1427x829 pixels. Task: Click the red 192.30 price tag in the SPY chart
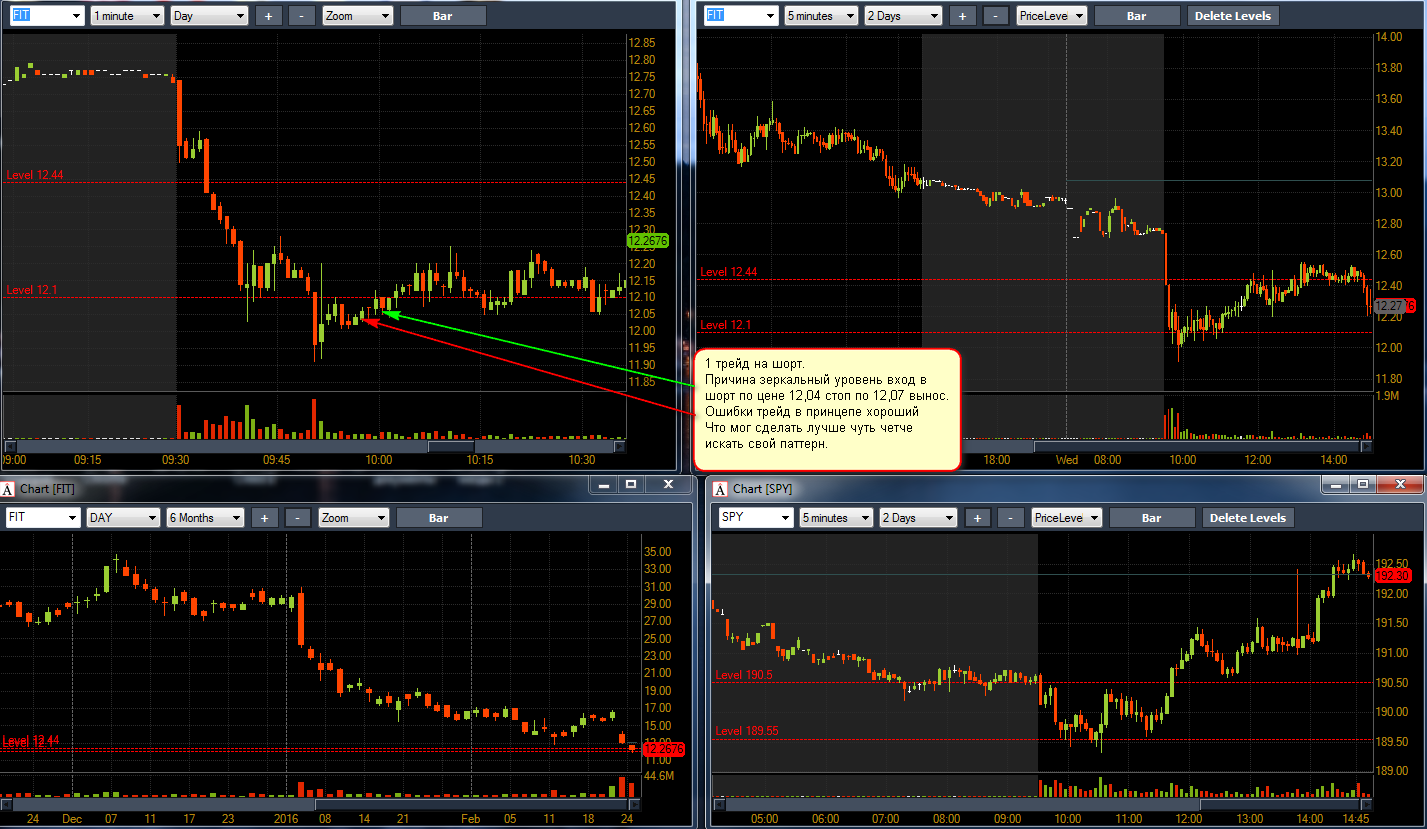coord(1392,576)
